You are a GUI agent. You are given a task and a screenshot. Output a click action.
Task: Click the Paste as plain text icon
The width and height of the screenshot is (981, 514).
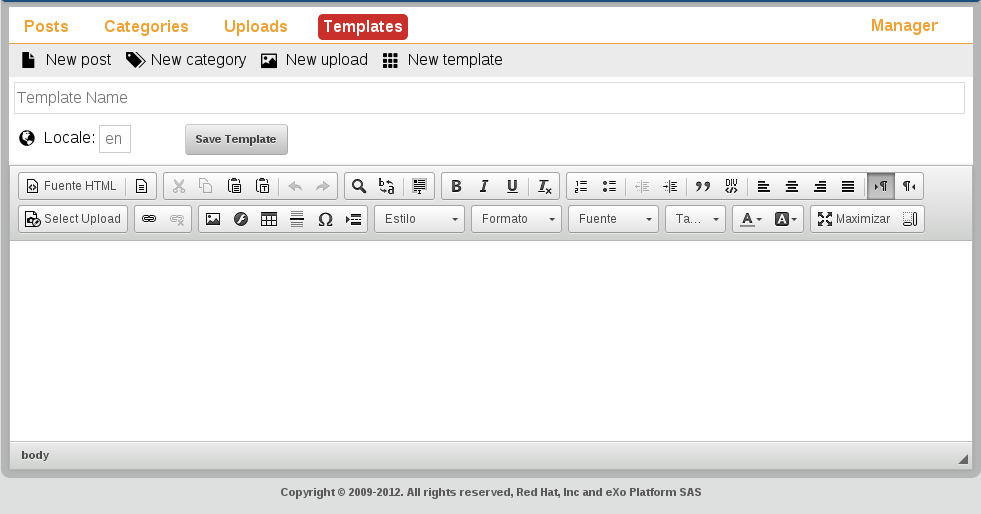[x=262, y=186]
